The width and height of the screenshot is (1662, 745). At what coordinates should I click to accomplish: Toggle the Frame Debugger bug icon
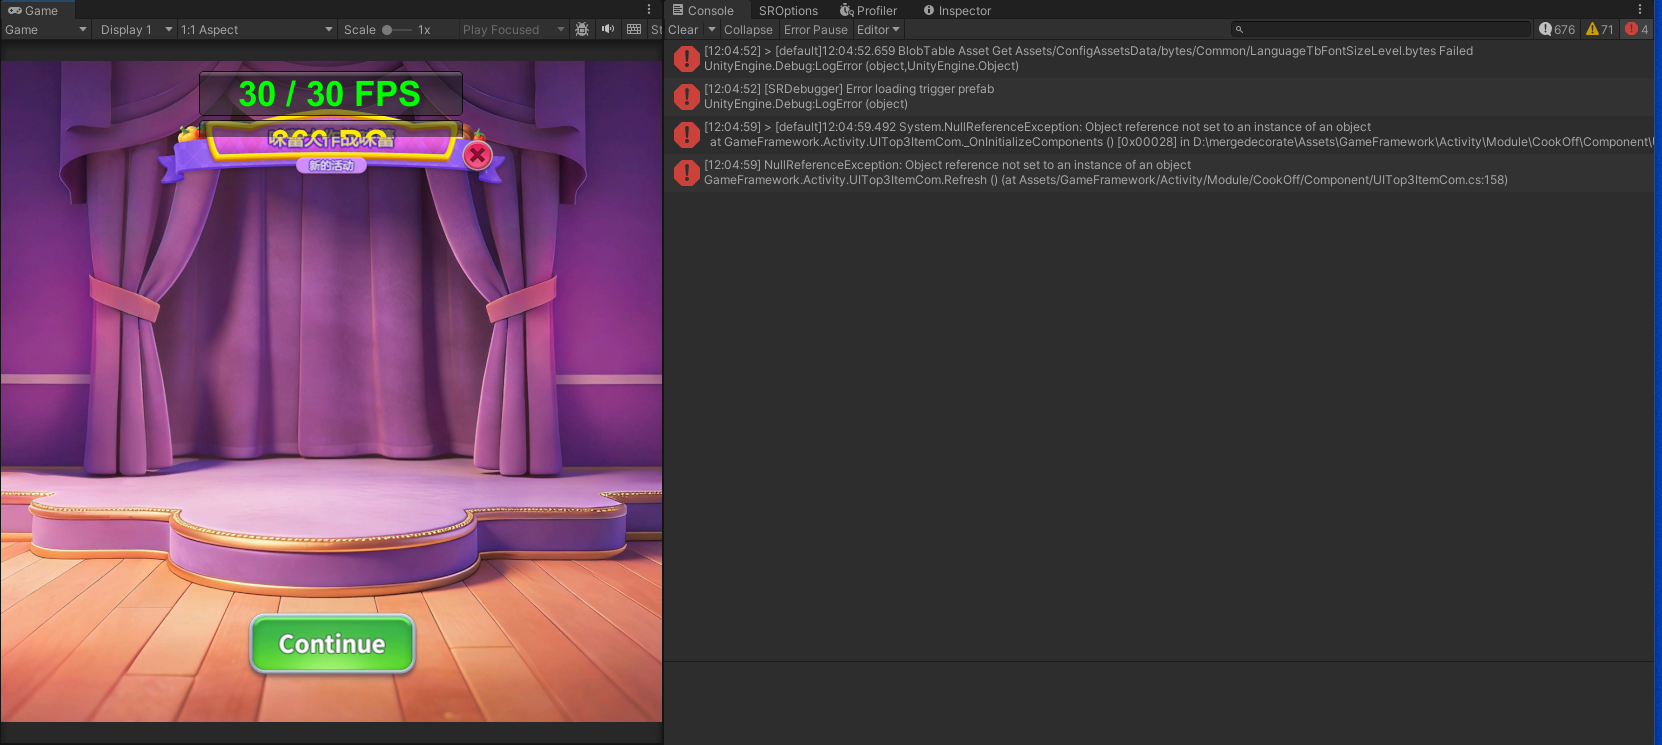[x=582, y=29]
